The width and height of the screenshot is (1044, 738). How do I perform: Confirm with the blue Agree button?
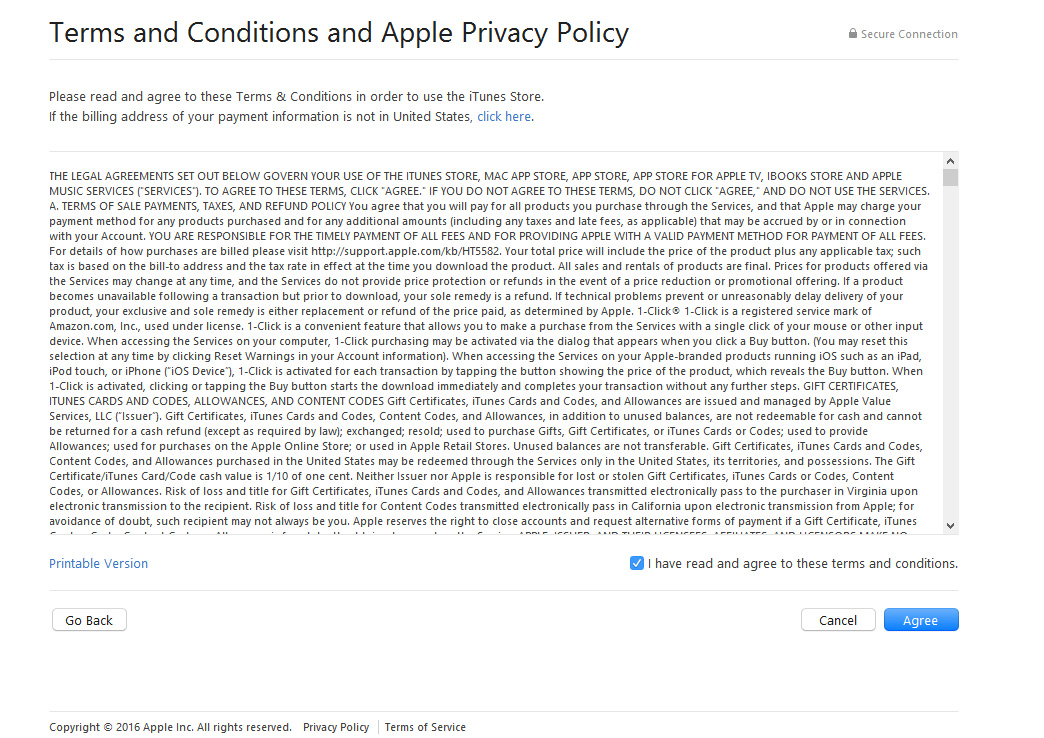click(921, 620)
